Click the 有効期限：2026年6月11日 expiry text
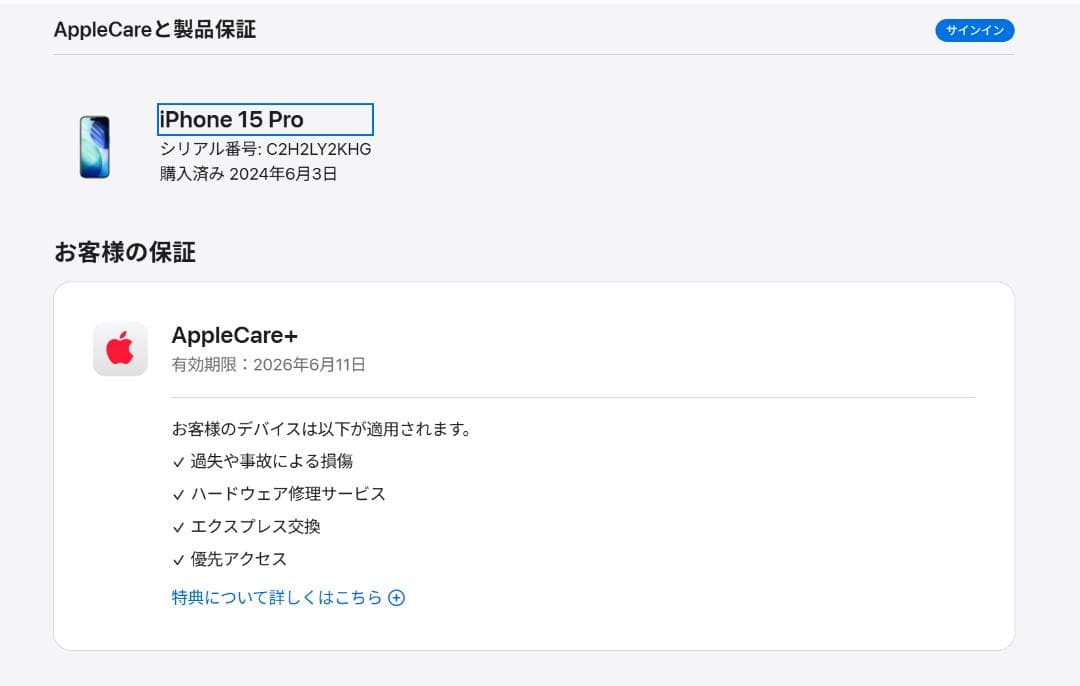Viewport: 1080px width, 686px height. (x=270, y=365)
